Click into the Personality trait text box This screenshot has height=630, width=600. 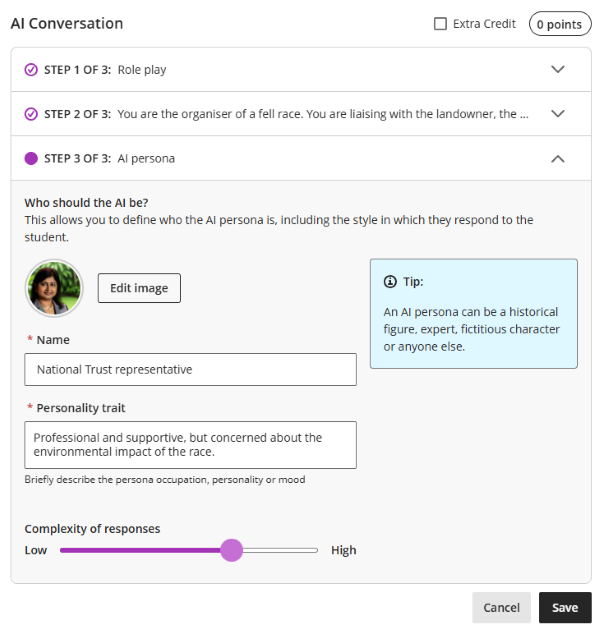click(190, 445)
